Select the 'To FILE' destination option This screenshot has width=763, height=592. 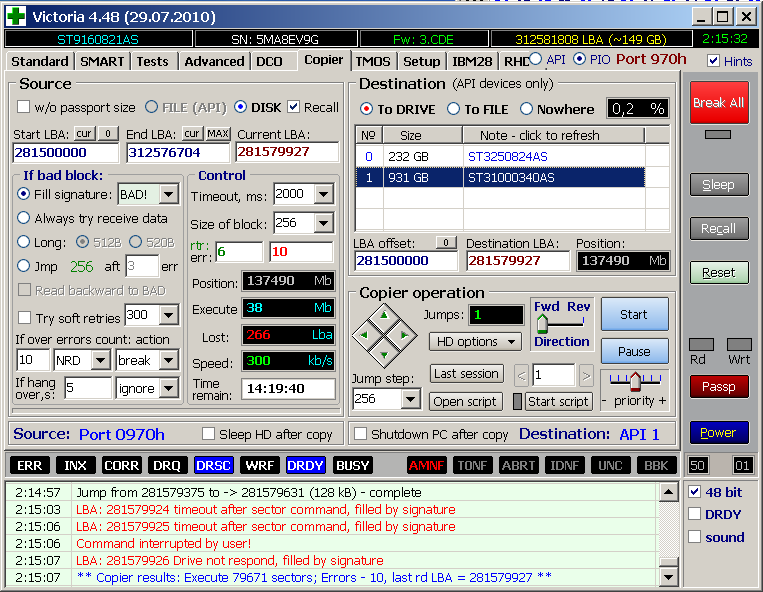click(454, 109)
